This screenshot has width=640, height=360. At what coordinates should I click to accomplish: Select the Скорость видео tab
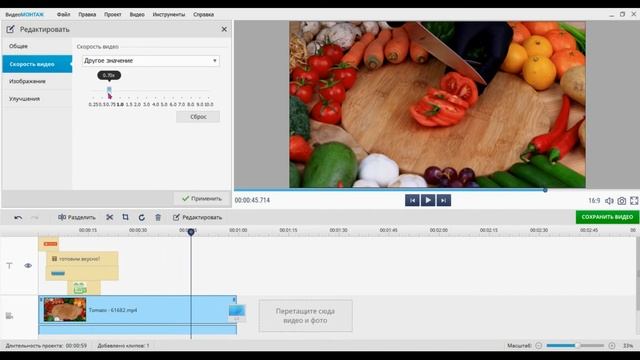pyautogui.click(x=37, y=64)
